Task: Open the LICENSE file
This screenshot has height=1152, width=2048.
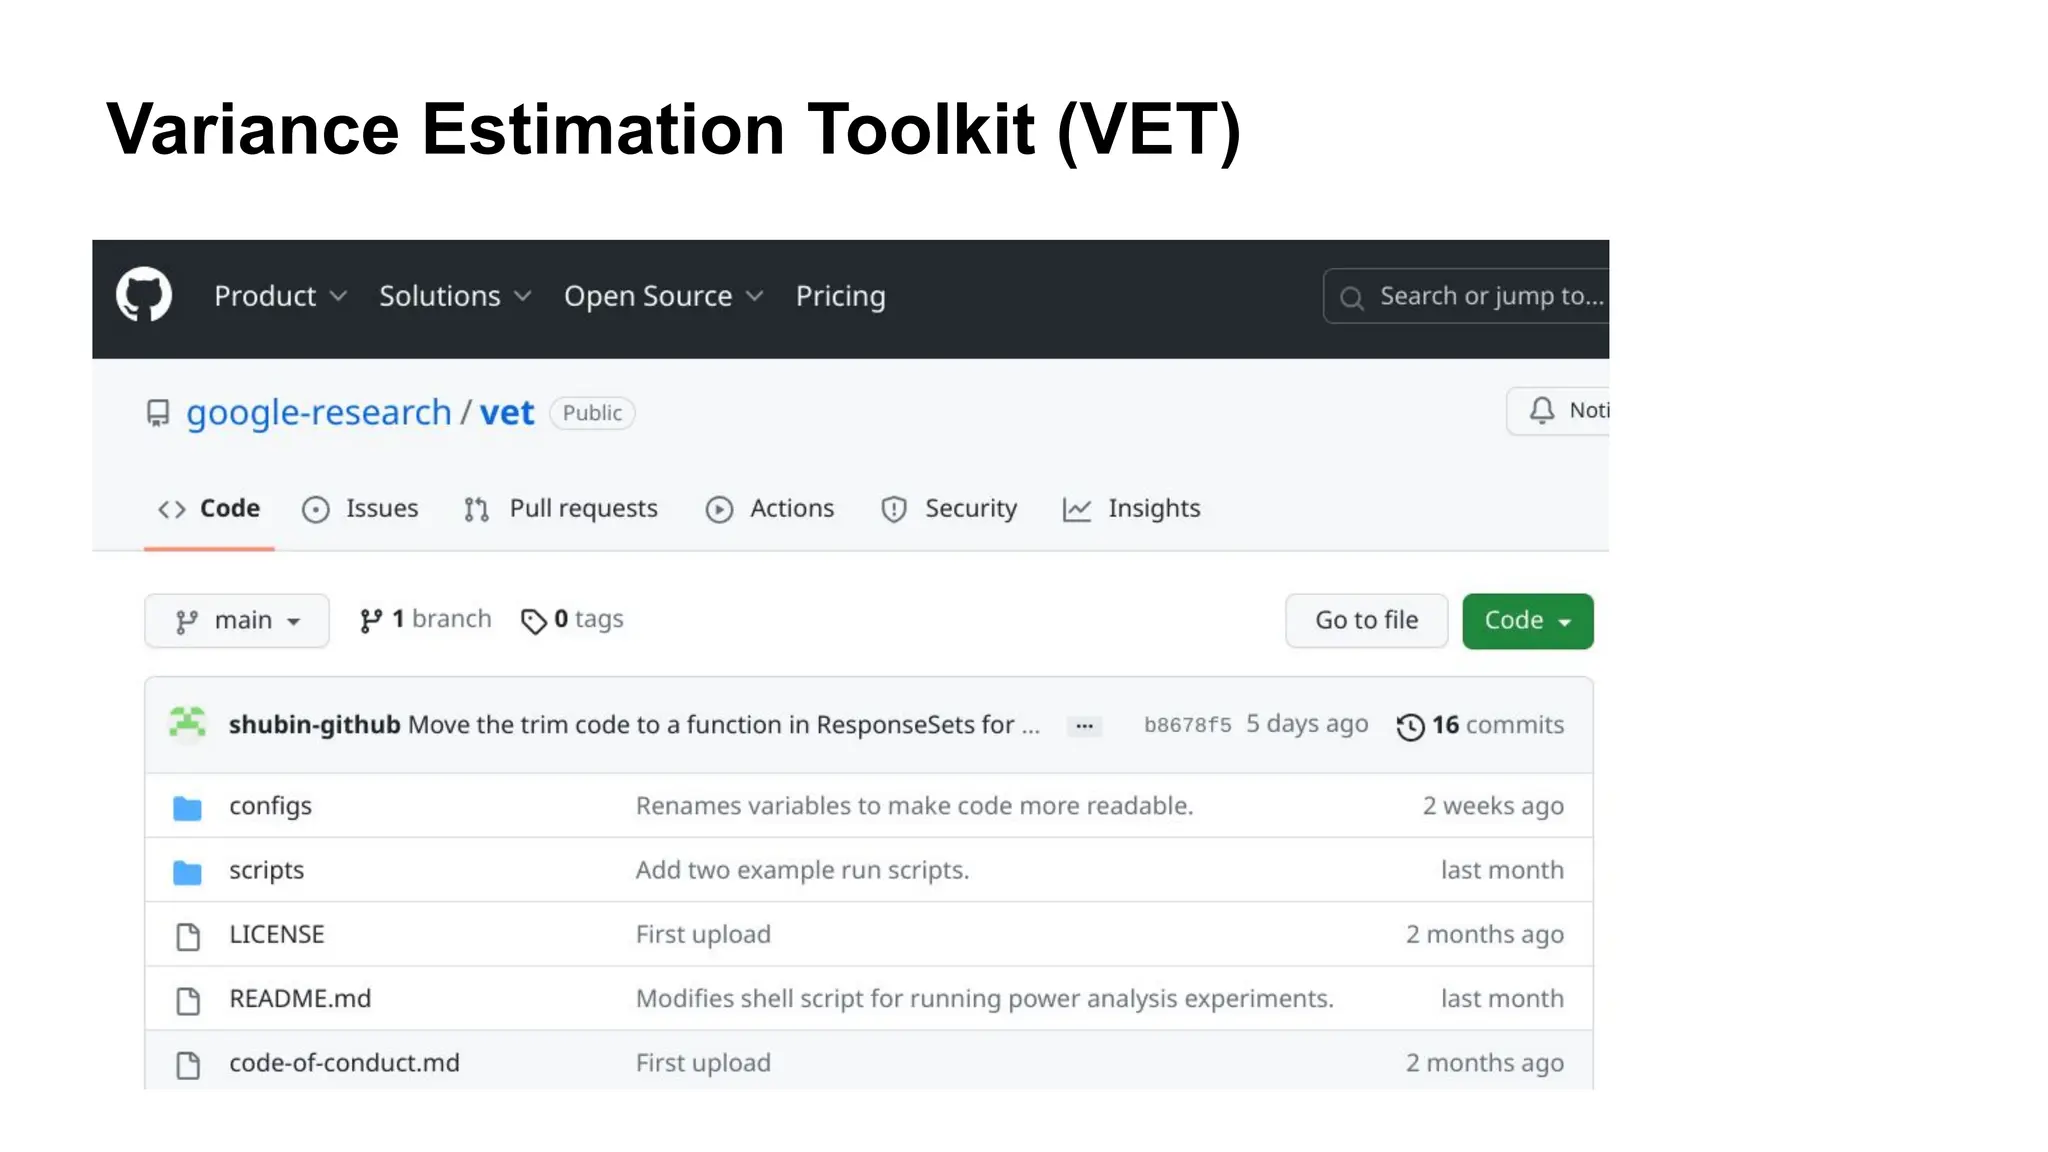Action: coord(277,935)
